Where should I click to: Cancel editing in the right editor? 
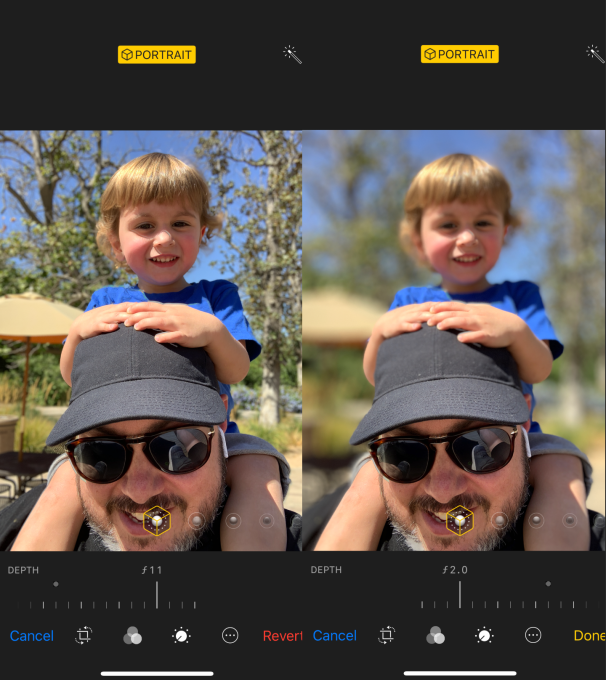pos(334,635)
